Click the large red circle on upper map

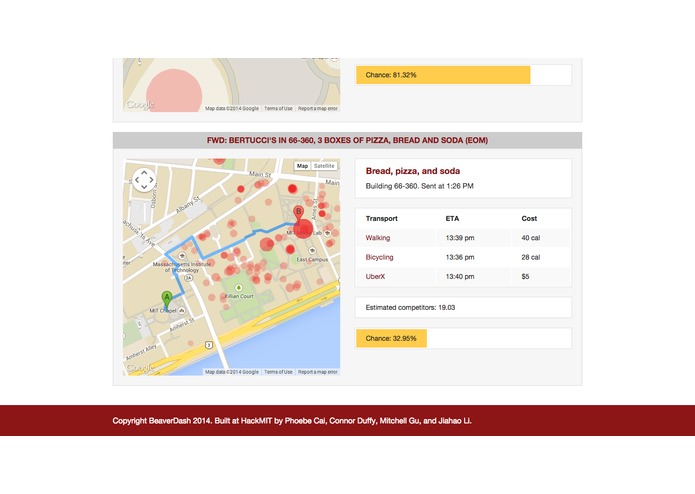point(174,91)
